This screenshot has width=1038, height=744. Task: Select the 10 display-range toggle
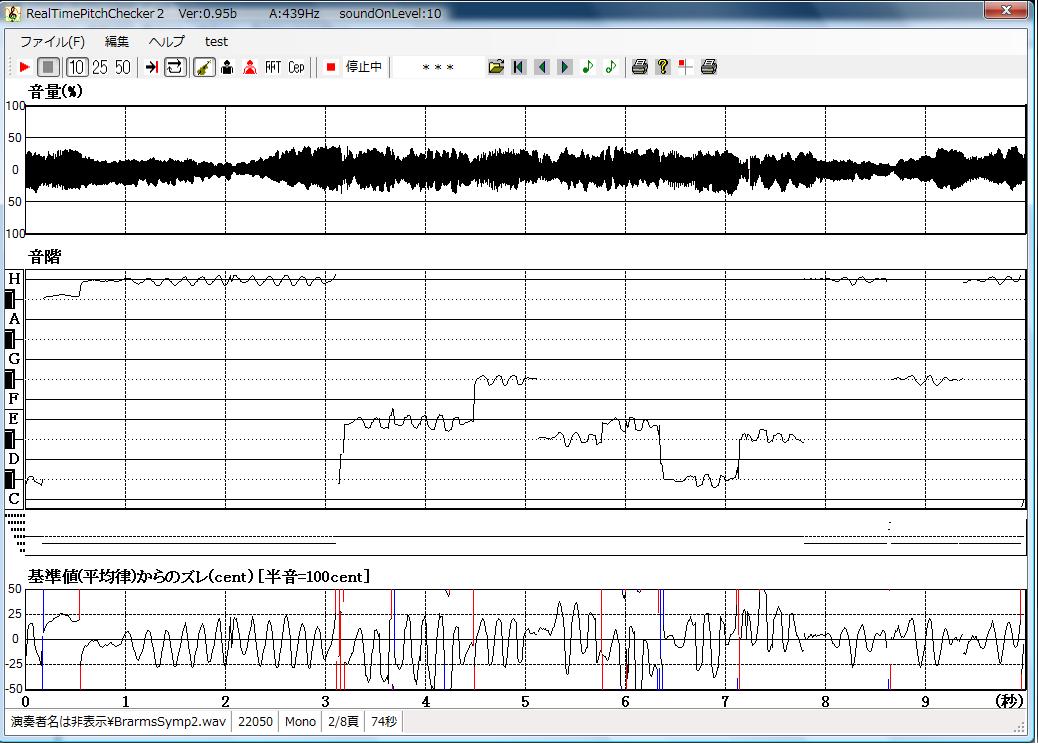click(77, 67)
